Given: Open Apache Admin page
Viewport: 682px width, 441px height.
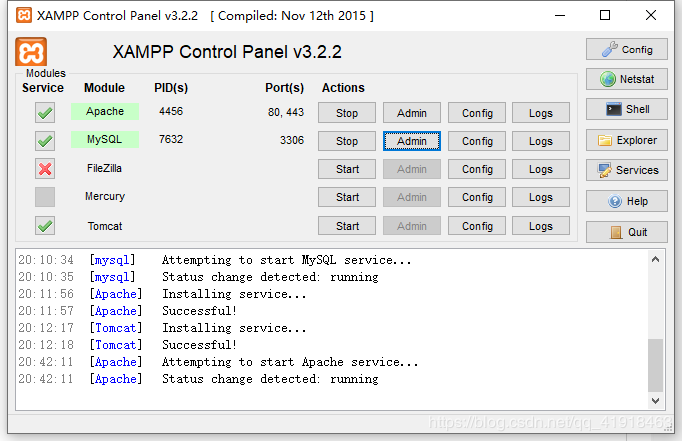Looking at the screenshot, I should [411, 113].
